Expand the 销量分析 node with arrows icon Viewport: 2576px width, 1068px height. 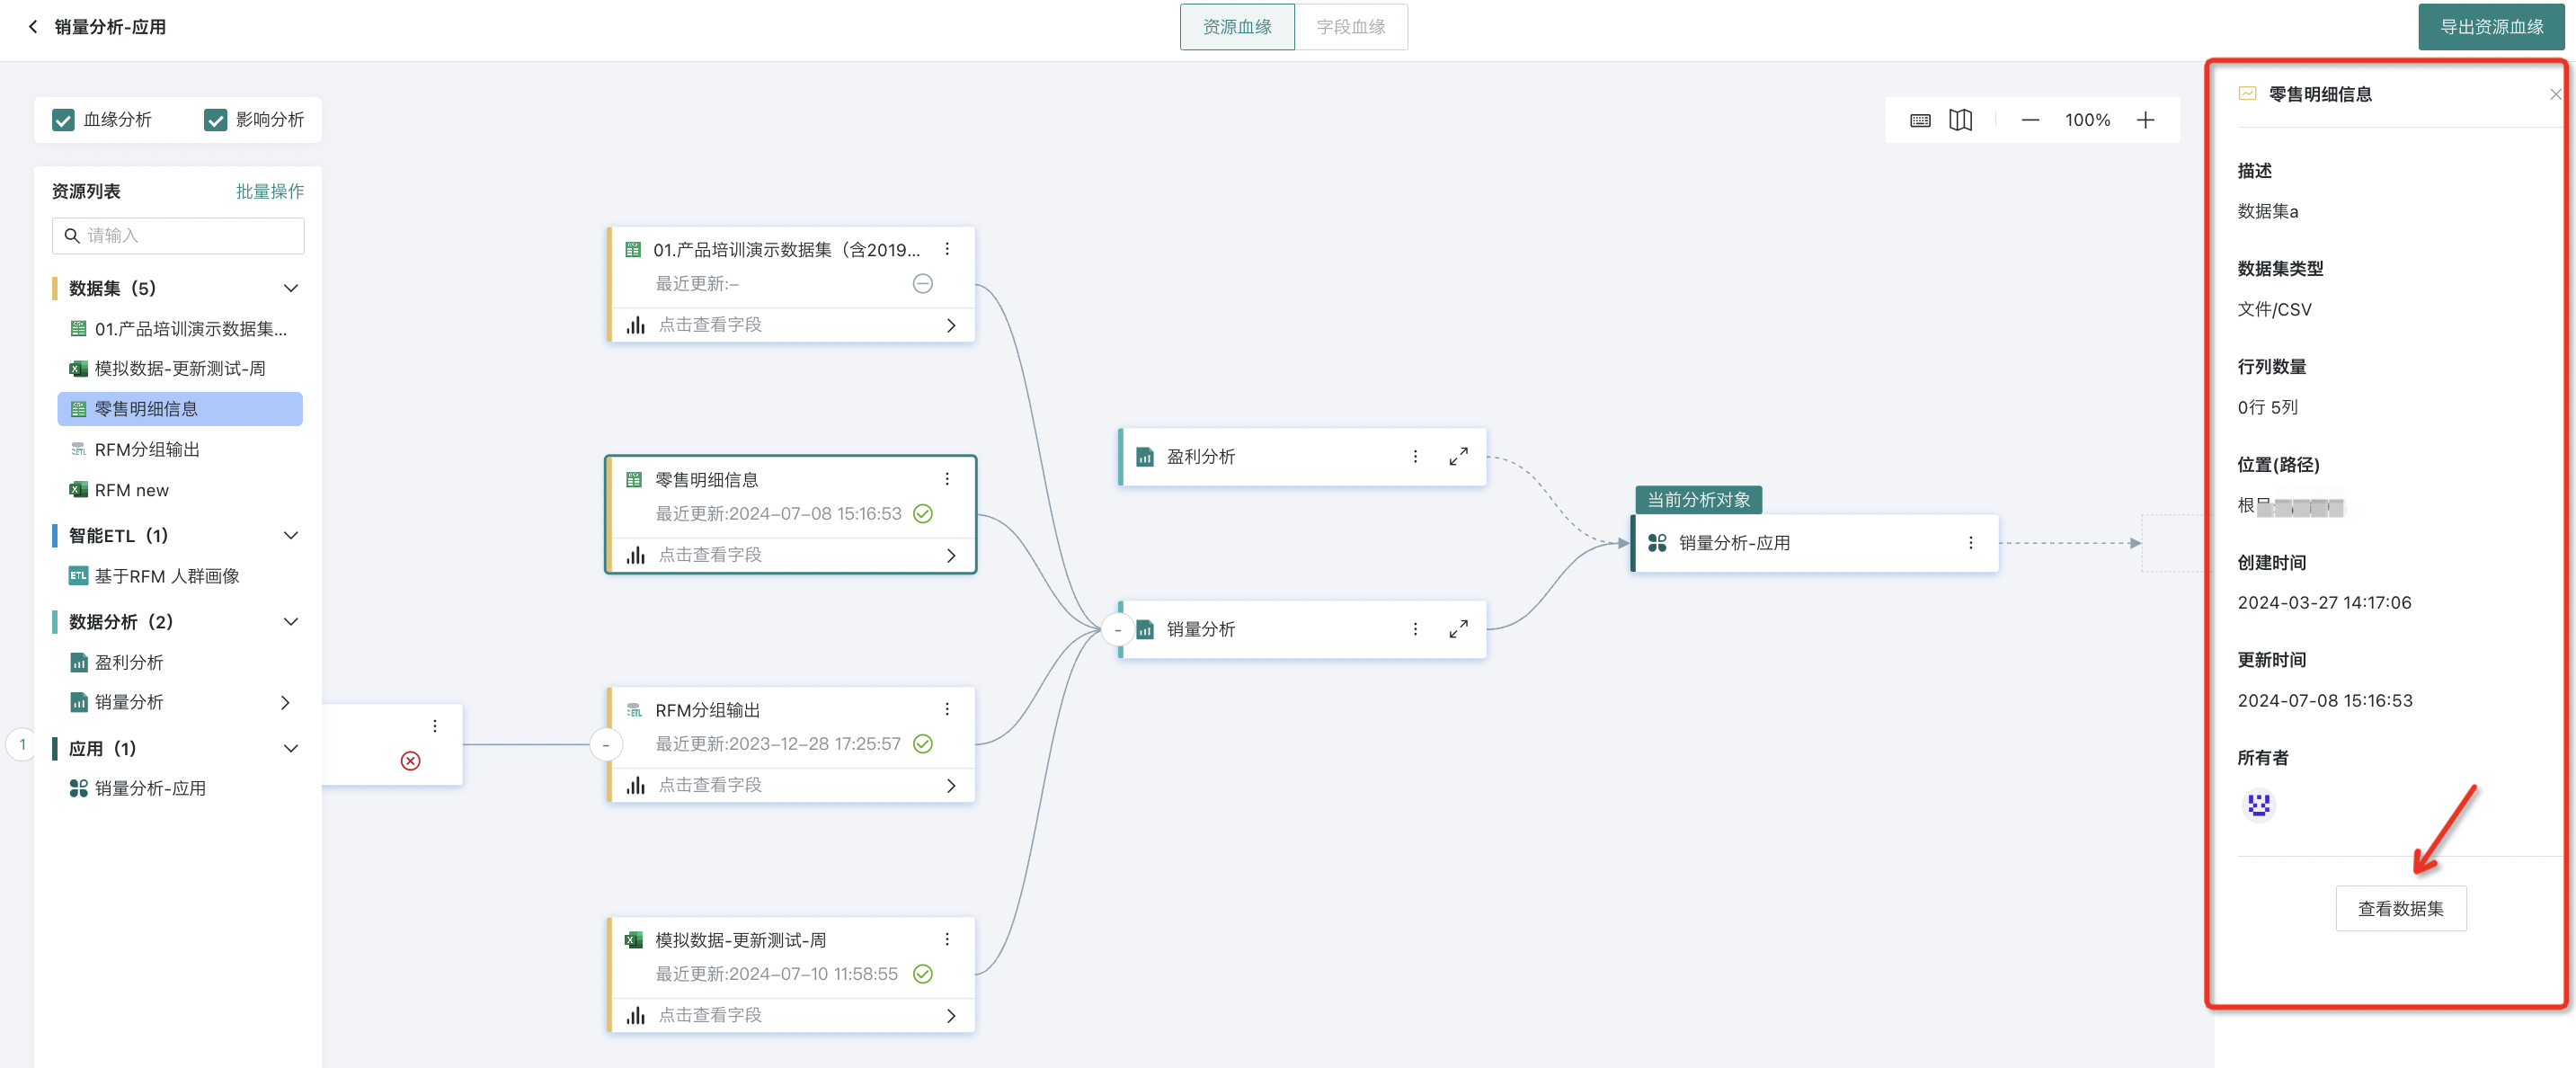(1458, 629)
